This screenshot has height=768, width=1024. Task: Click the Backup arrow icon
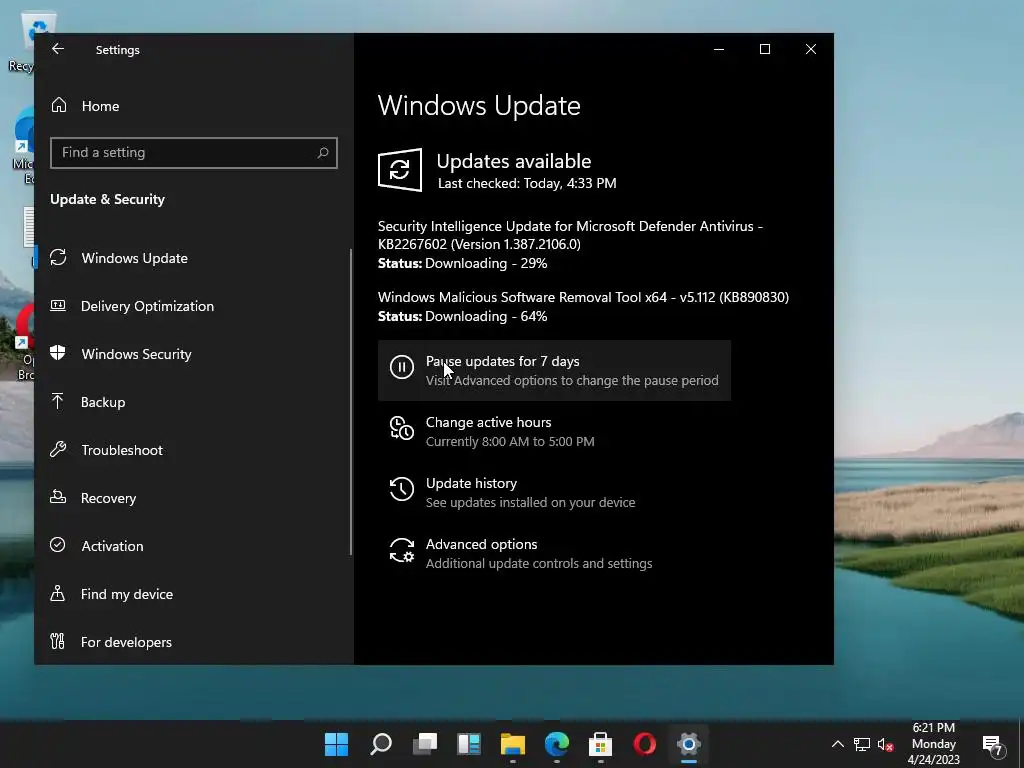pyautogui.click(x=57, y=401)
